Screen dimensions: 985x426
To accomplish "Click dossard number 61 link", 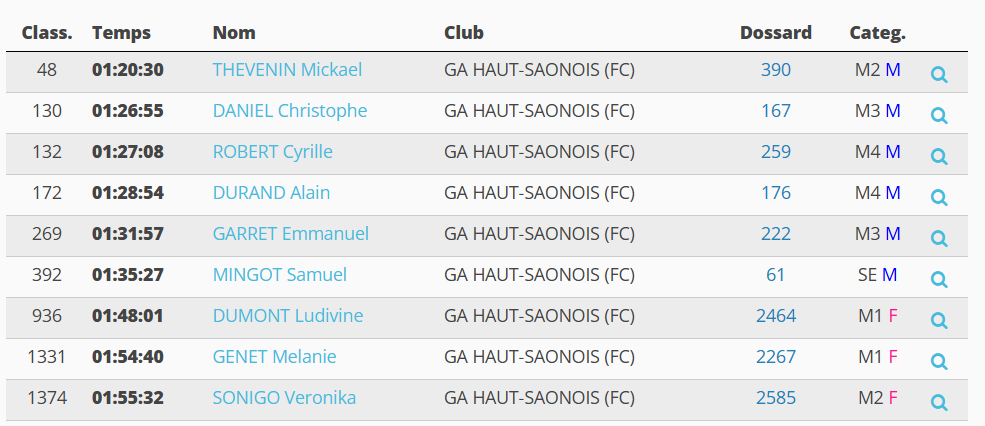I will 776,275.
